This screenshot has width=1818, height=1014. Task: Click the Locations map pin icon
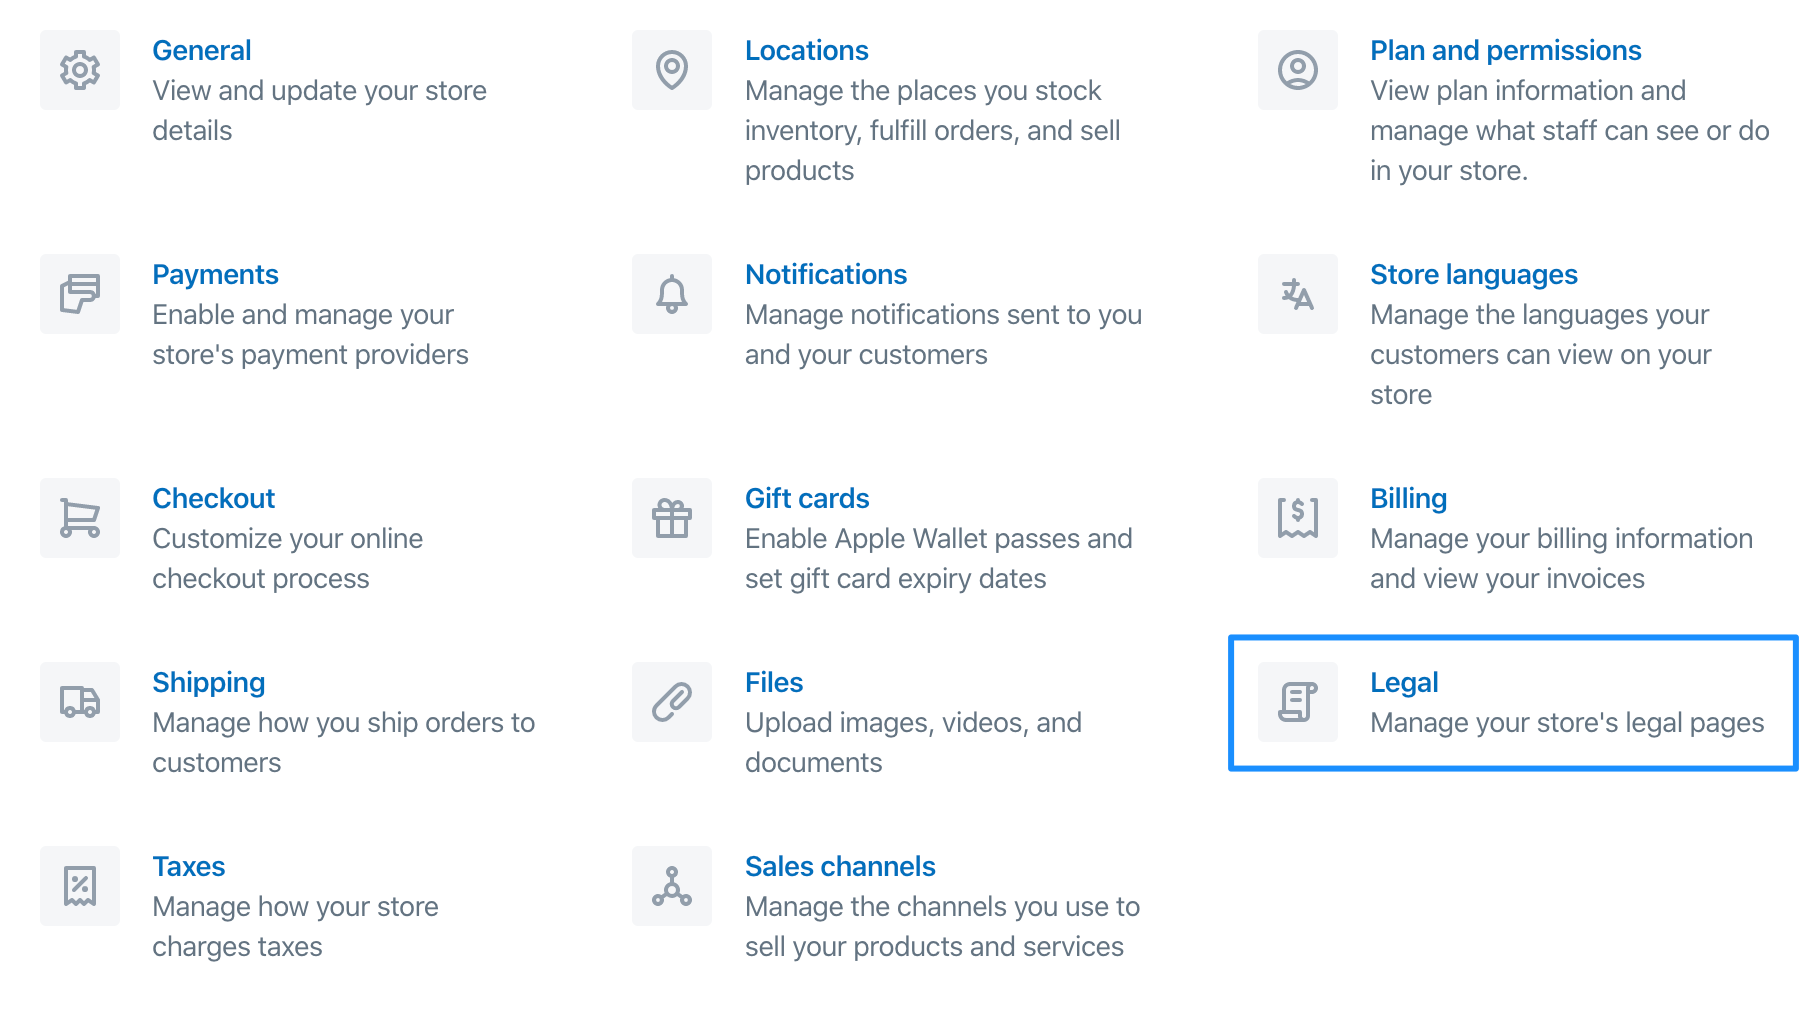(x=672, y=70)
